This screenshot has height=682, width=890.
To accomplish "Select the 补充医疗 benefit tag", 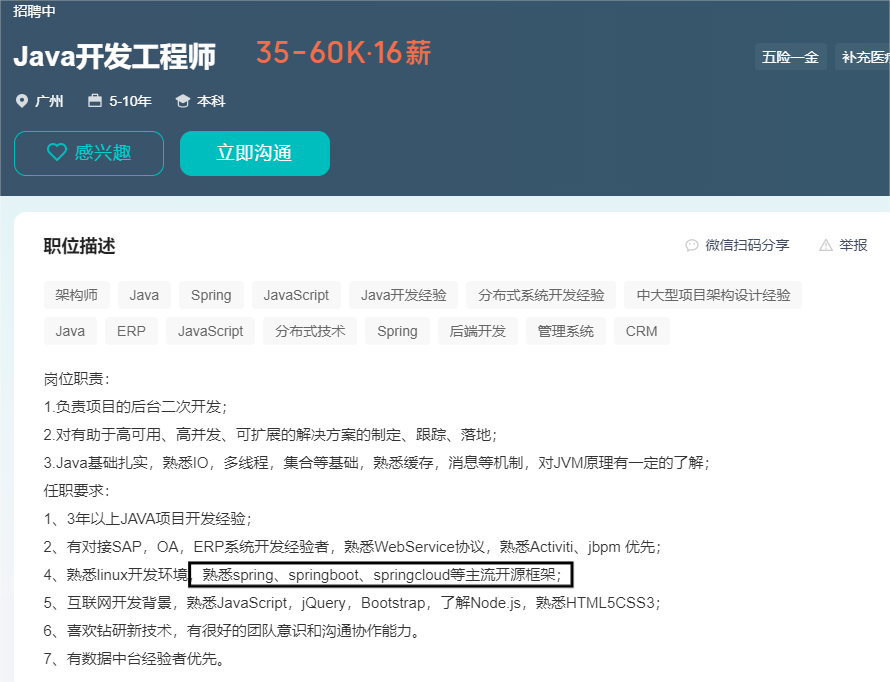I will [x=863, y=57].
